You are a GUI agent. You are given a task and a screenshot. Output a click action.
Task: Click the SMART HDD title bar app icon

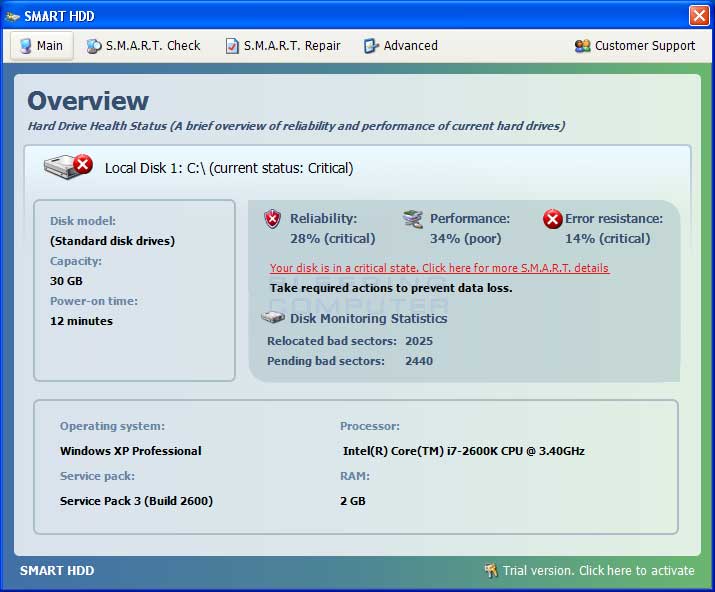(12, 17)
